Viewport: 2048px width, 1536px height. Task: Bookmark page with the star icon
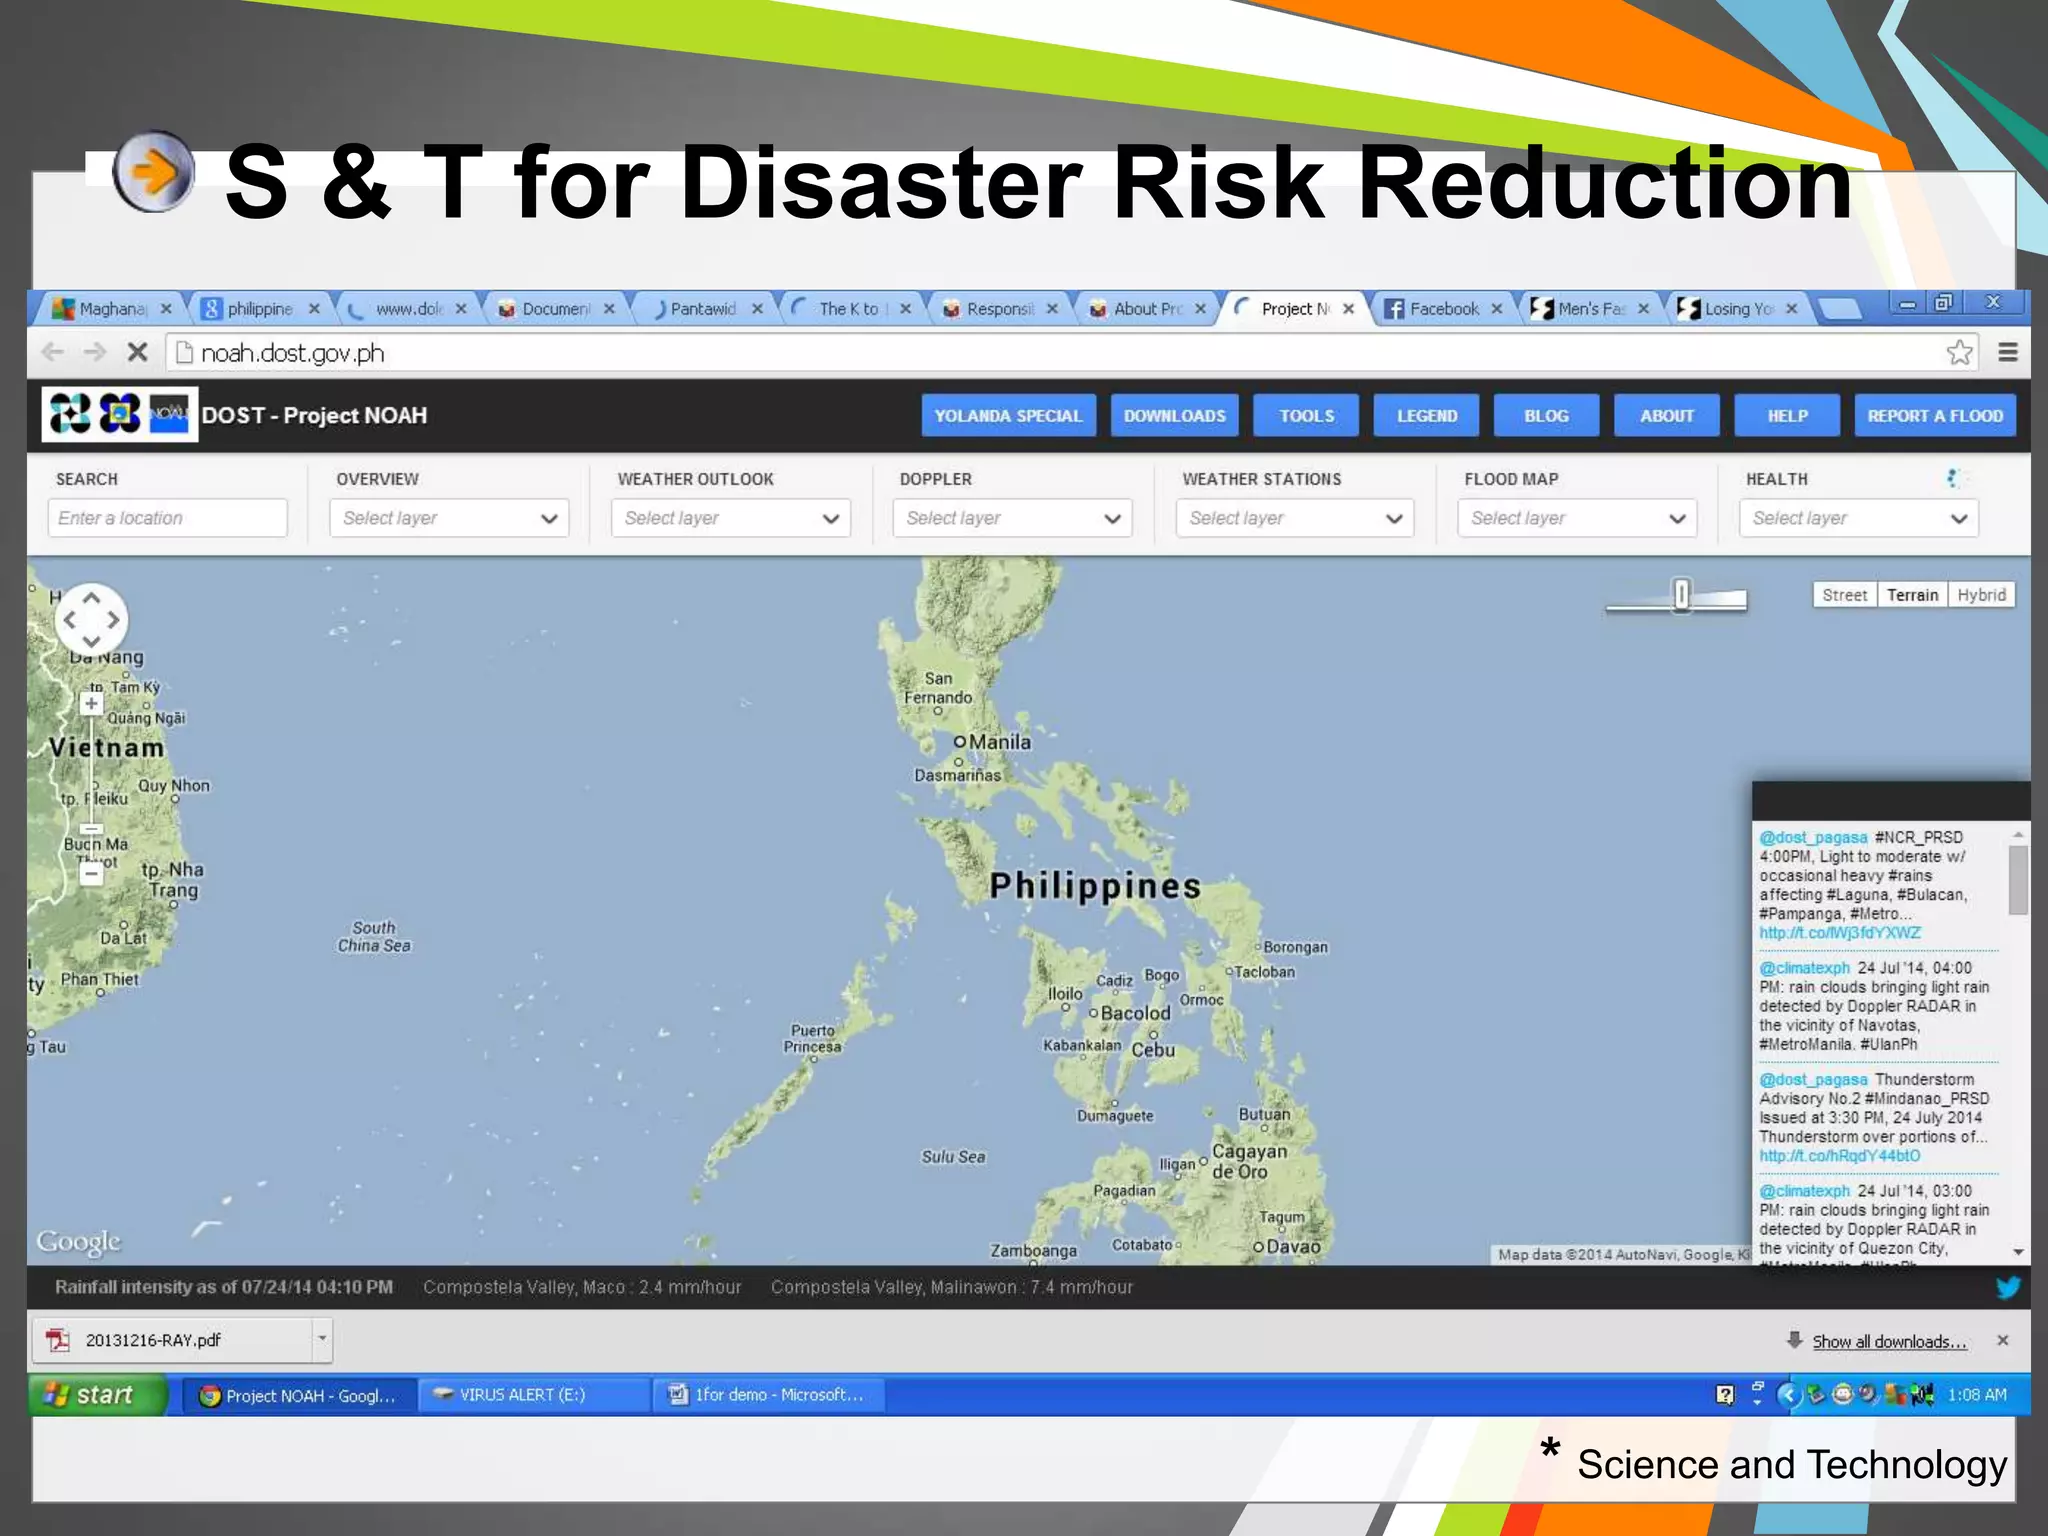click(x=1960, y=352)
